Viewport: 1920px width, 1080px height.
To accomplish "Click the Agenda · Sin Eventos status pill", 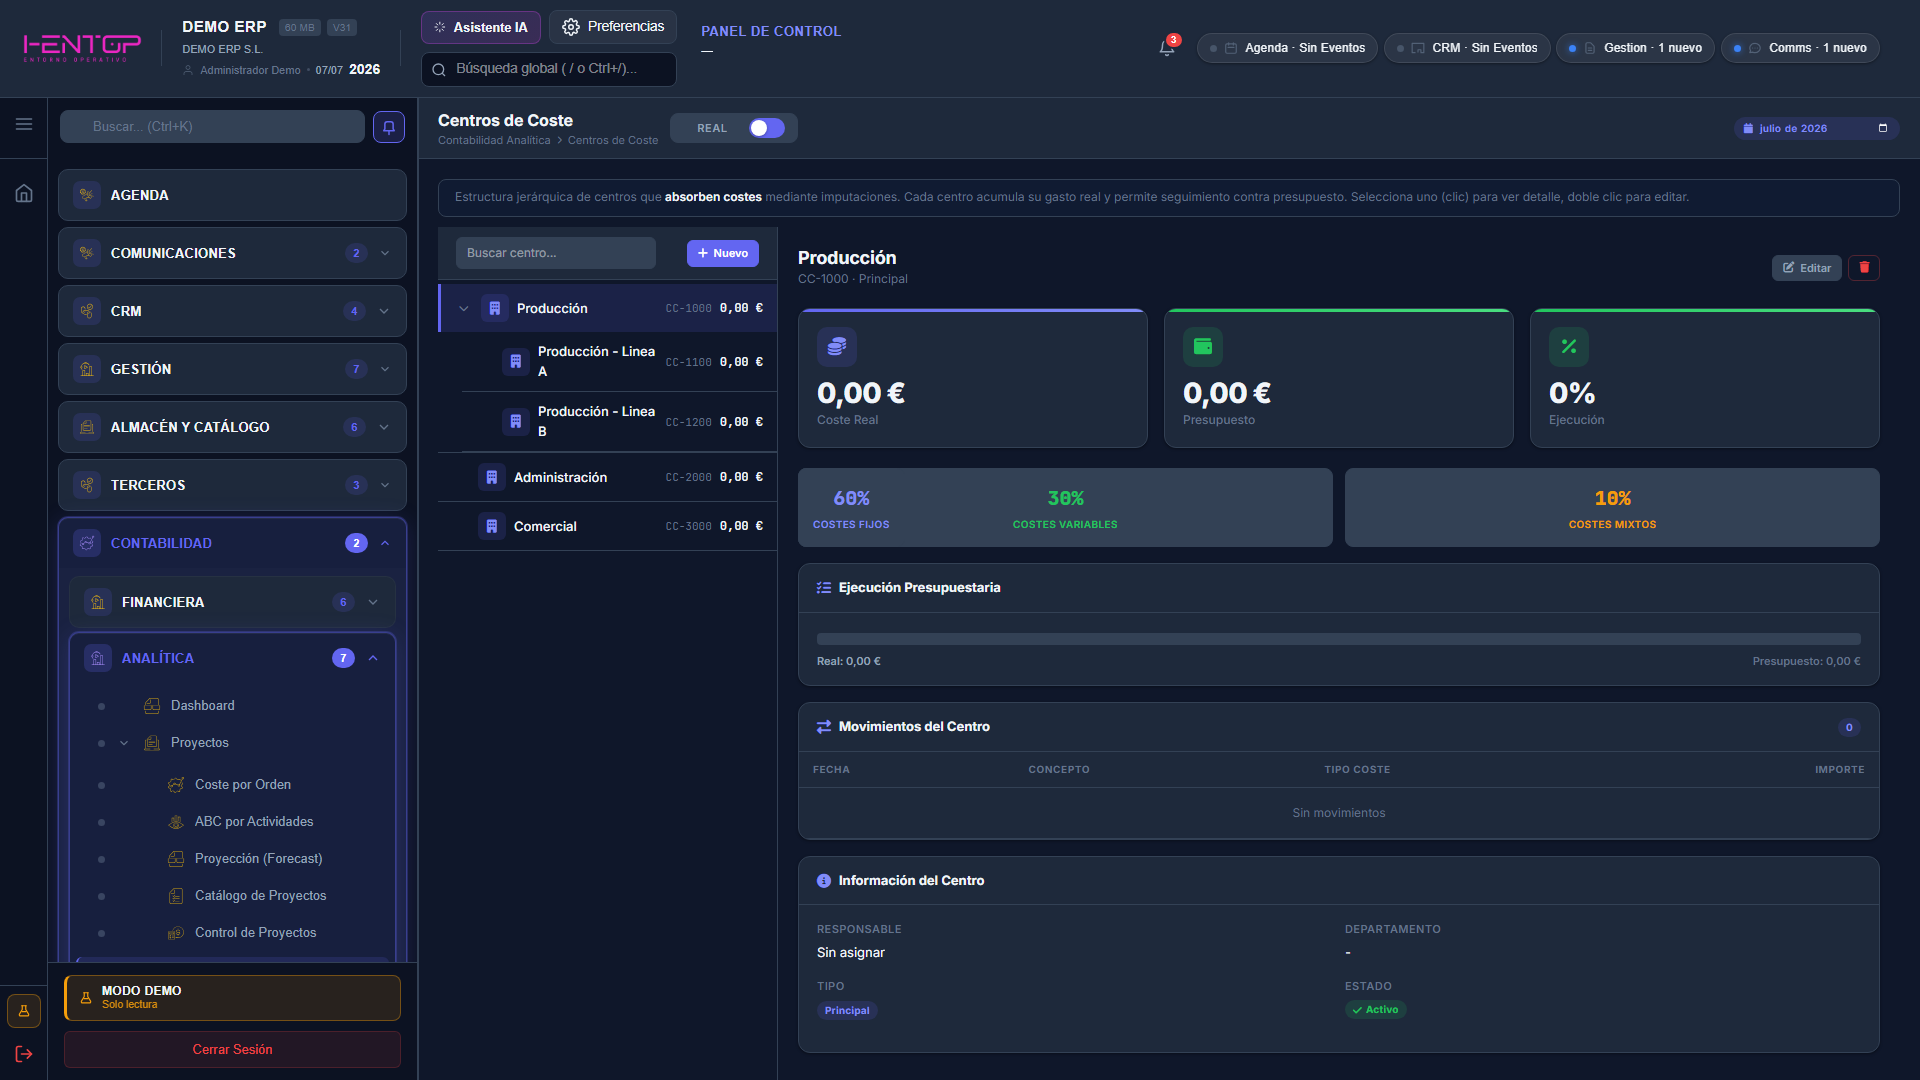I will point(1288,48).
